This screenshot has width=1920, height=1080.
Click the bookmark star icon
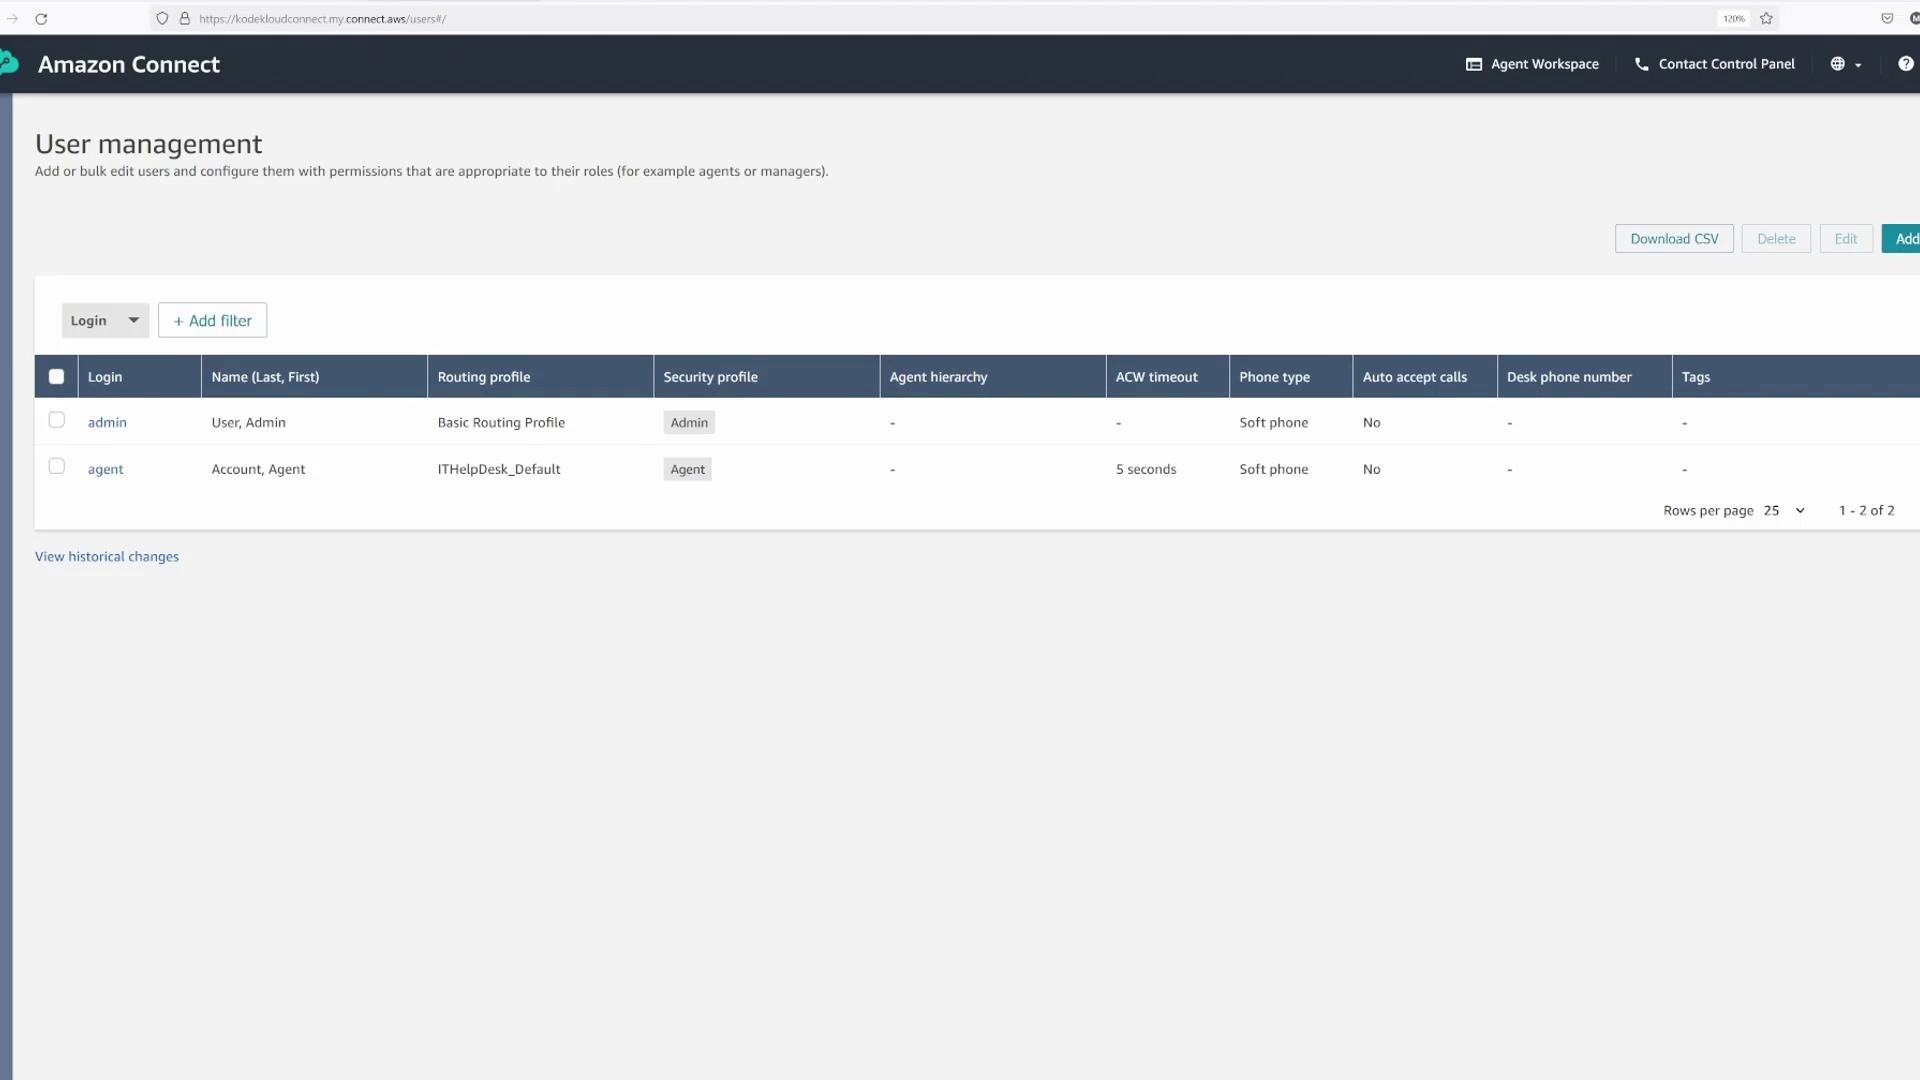[1766, 19]
